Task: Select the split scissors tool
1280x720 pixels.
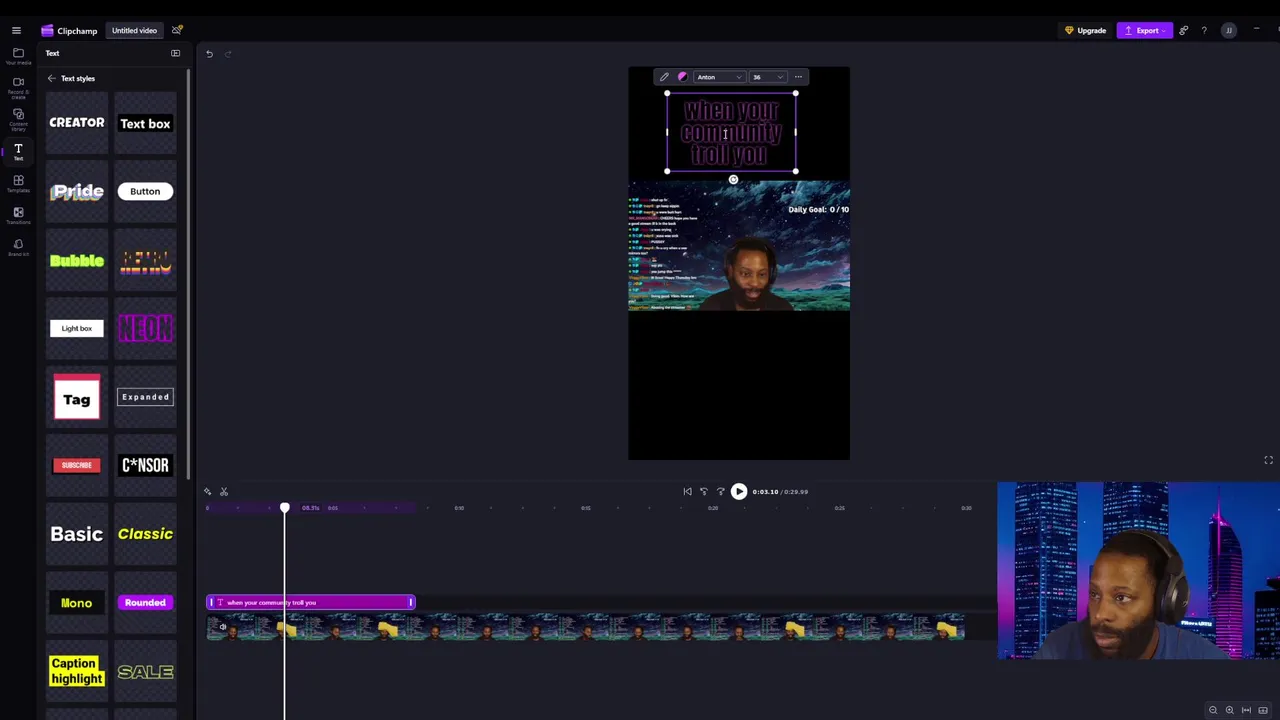Action: coord(224,492)
